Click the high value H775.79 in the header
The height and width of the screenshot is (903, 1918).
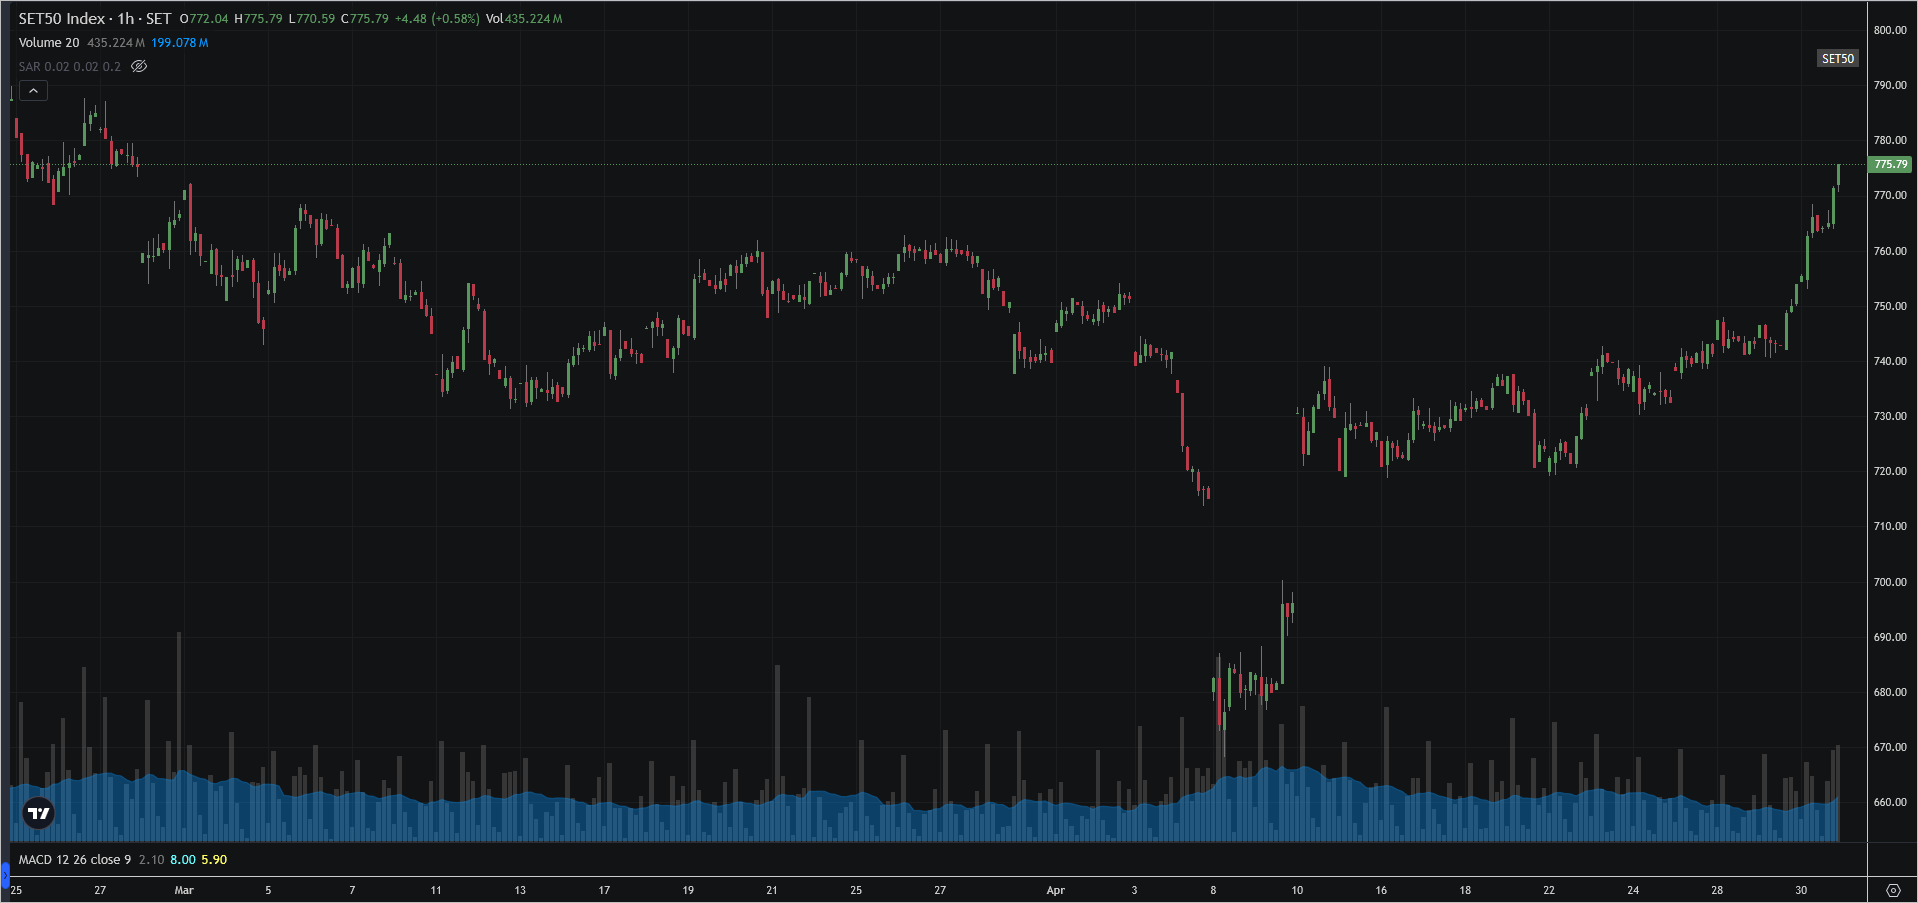[x=258, y=19]
